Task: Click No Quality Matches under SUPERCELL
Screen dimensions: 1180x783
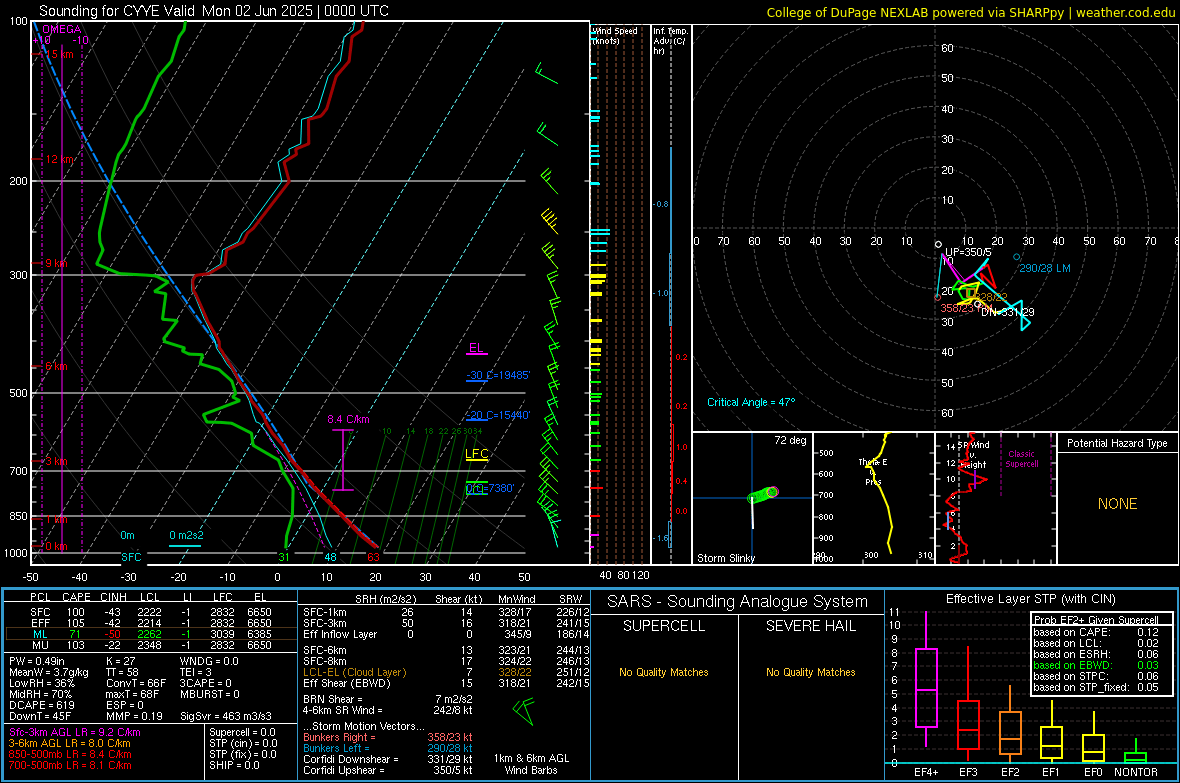Action: tap(664, 672)
